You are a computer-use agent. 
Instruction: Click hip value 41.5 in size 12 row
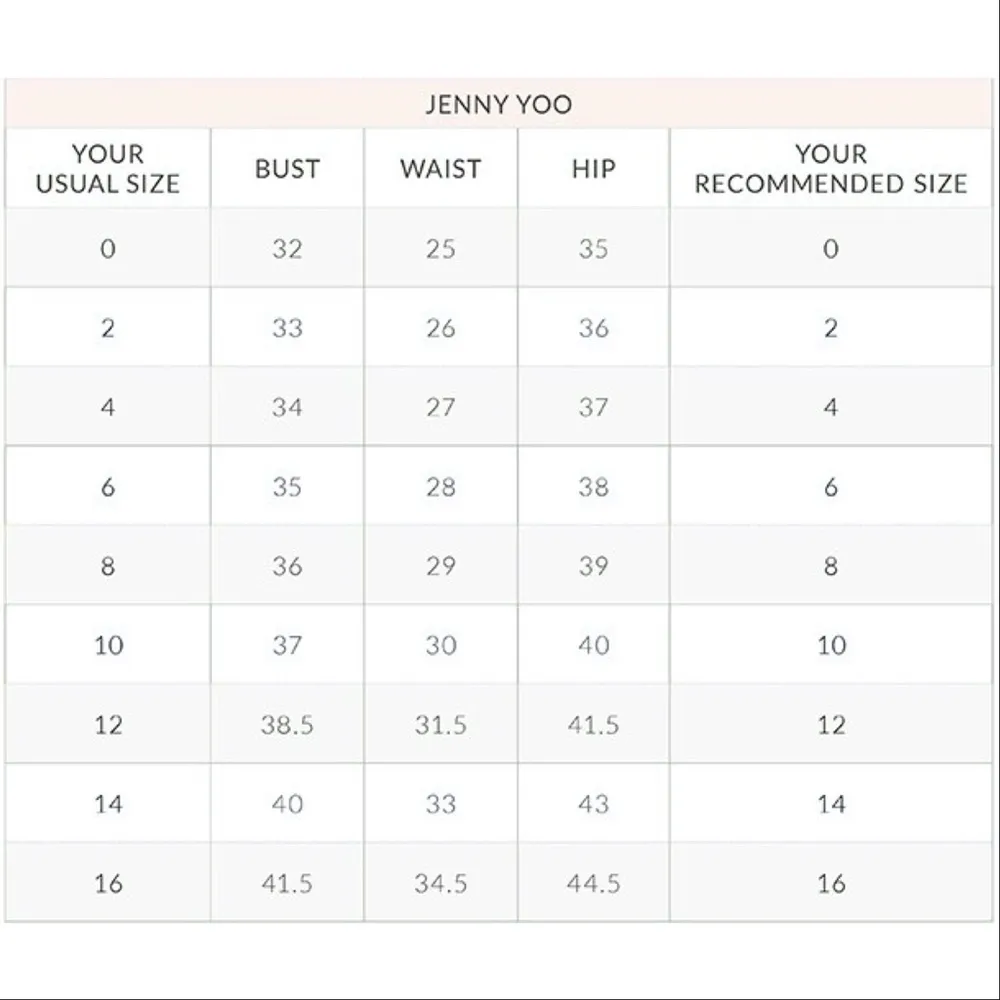tap(593, 725)
